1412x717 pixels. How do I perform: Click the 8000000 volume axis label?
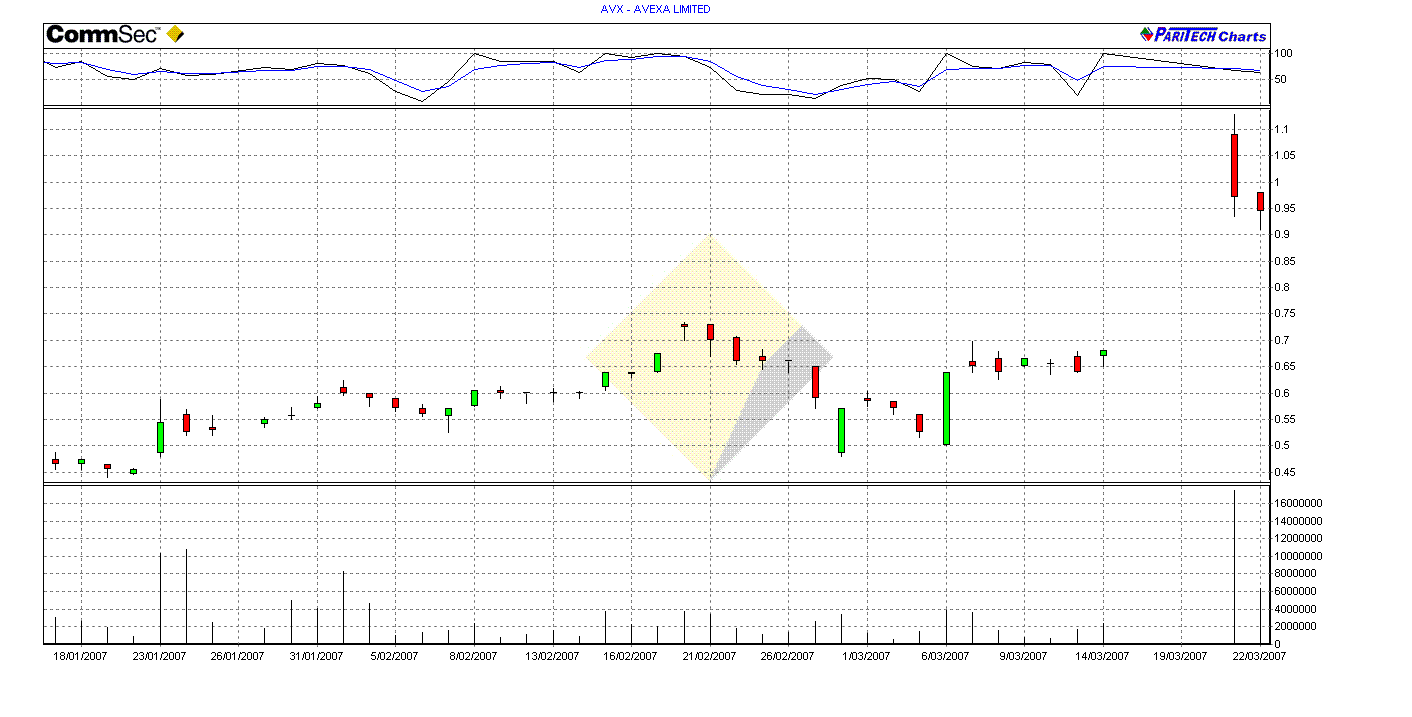point(1295,574)
